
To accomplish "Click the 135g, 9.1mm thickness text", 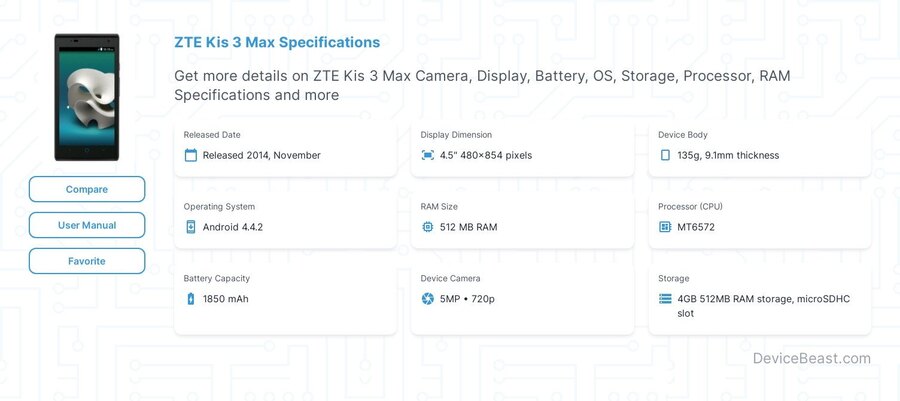I will (728, 155).
